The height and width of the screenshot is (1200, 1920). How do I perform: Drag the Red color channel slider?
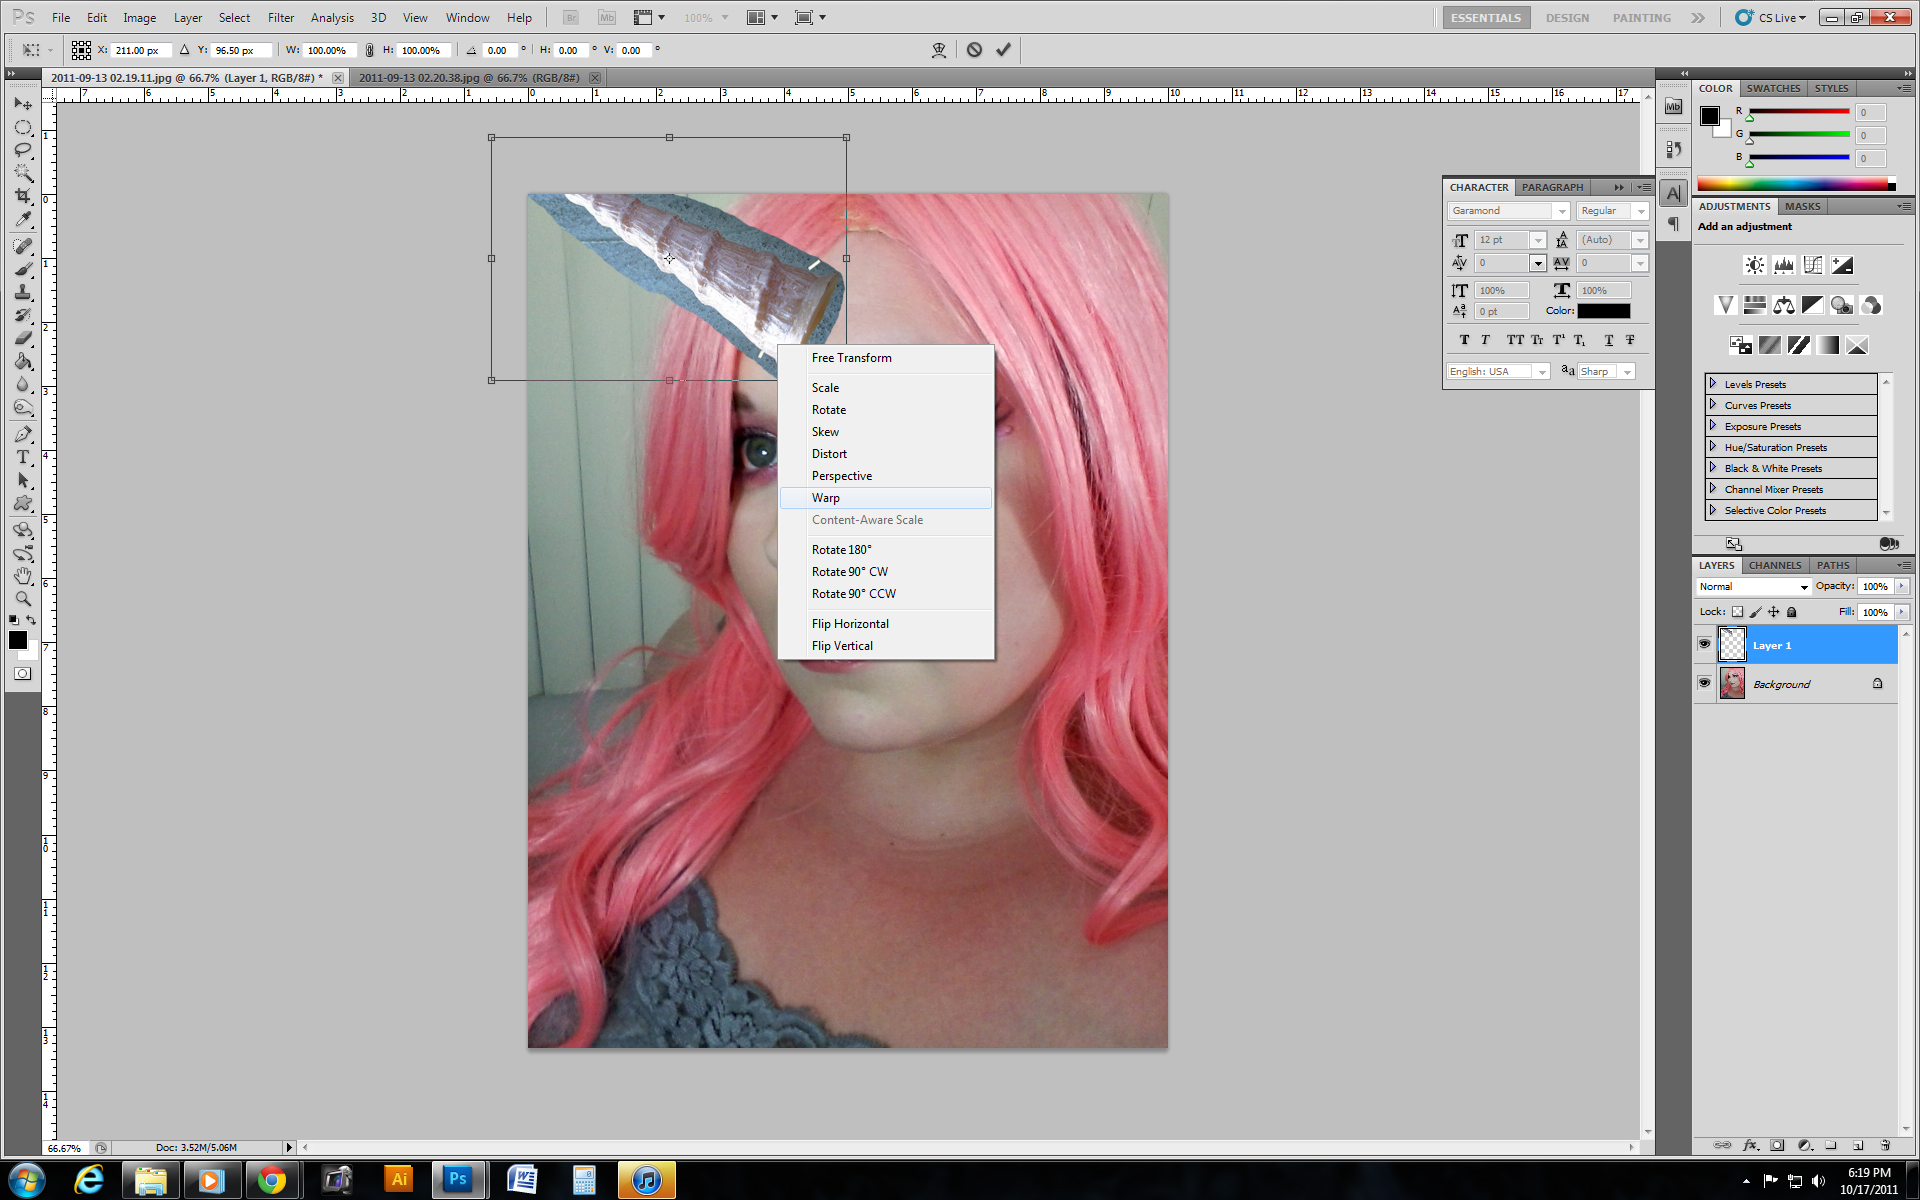[1750, 118]
